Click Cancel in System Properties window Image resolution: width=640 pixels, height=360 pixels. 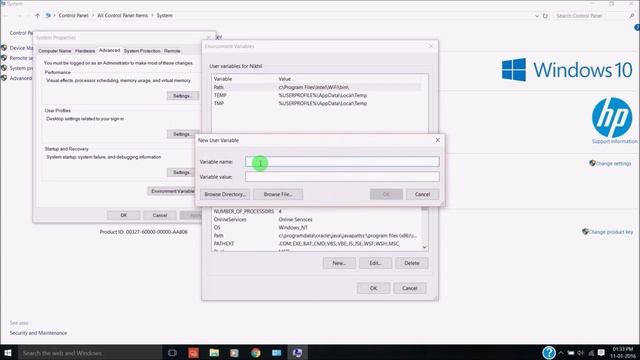(x=160, y=215)
